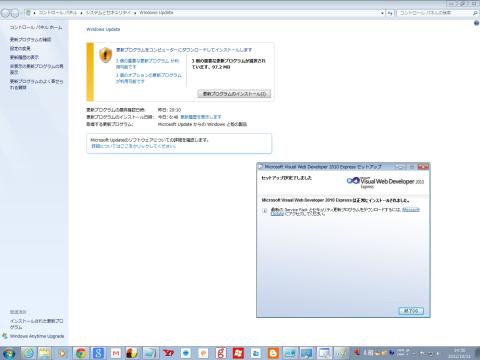
Task: Open '更新履歴の表示' in the sidebar
Action: click(x=24, y=57)
